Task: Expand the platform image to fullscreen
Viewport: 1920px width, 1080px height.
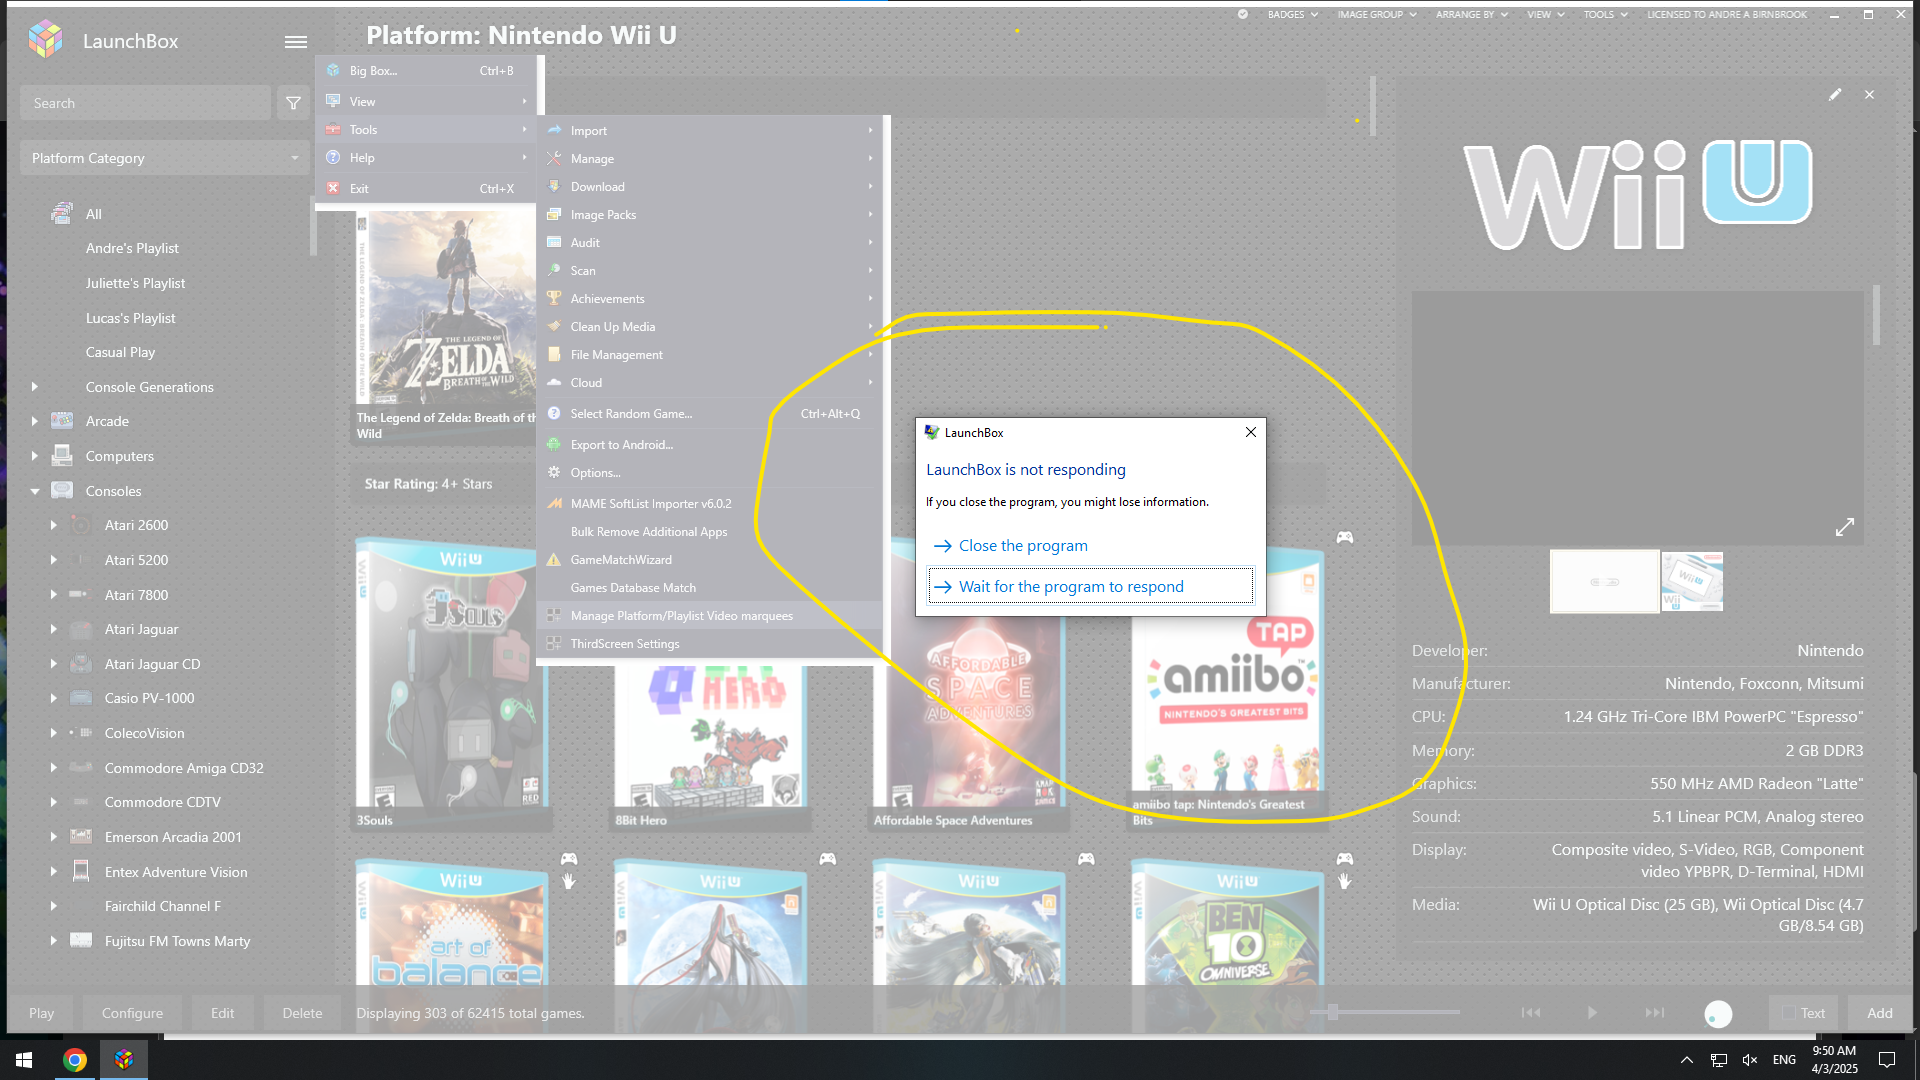Action: pos(1845,527)
